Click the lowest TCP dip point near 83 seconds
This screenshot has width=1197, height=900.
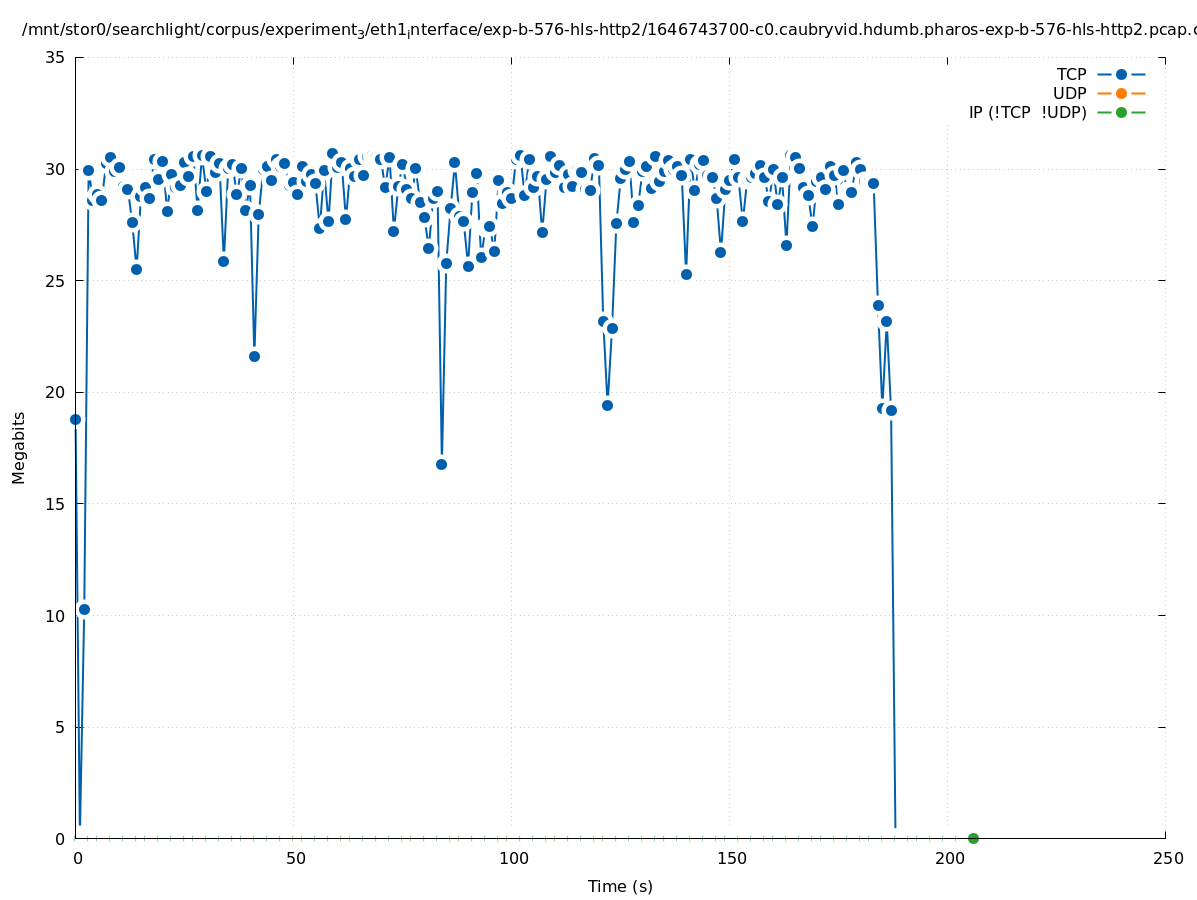click(441, 464)
